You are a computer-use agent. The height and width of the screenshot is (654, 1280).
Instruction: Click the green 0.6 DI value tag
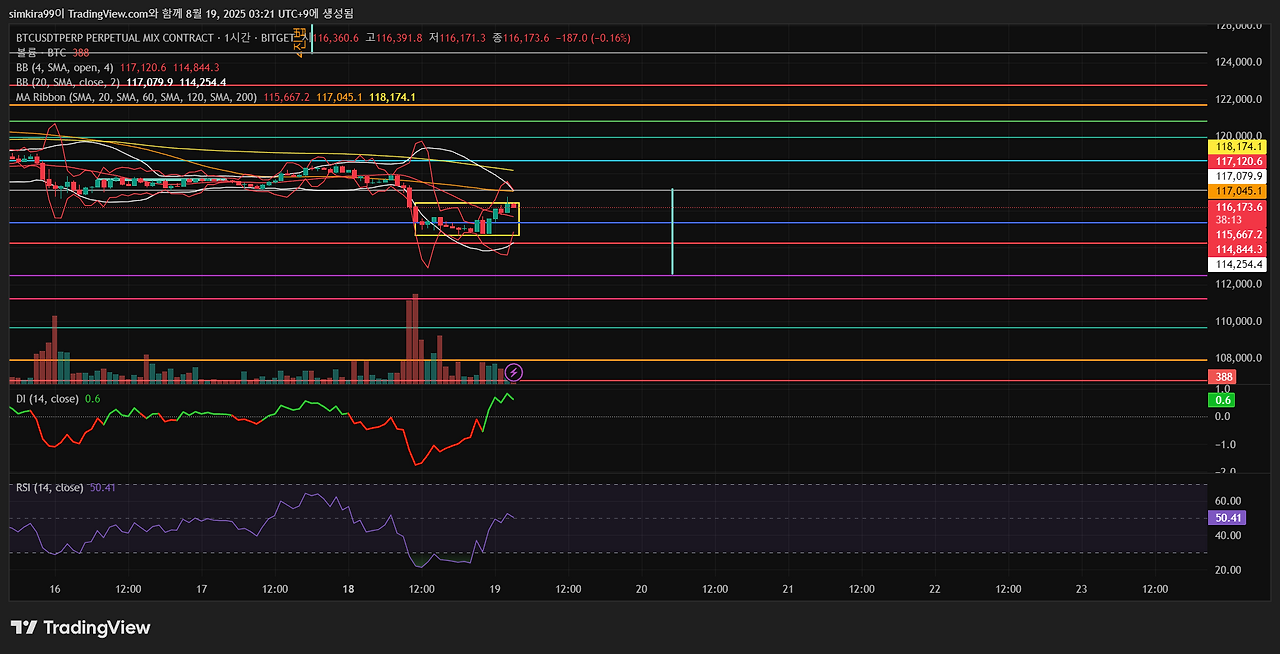point(1223,399)
